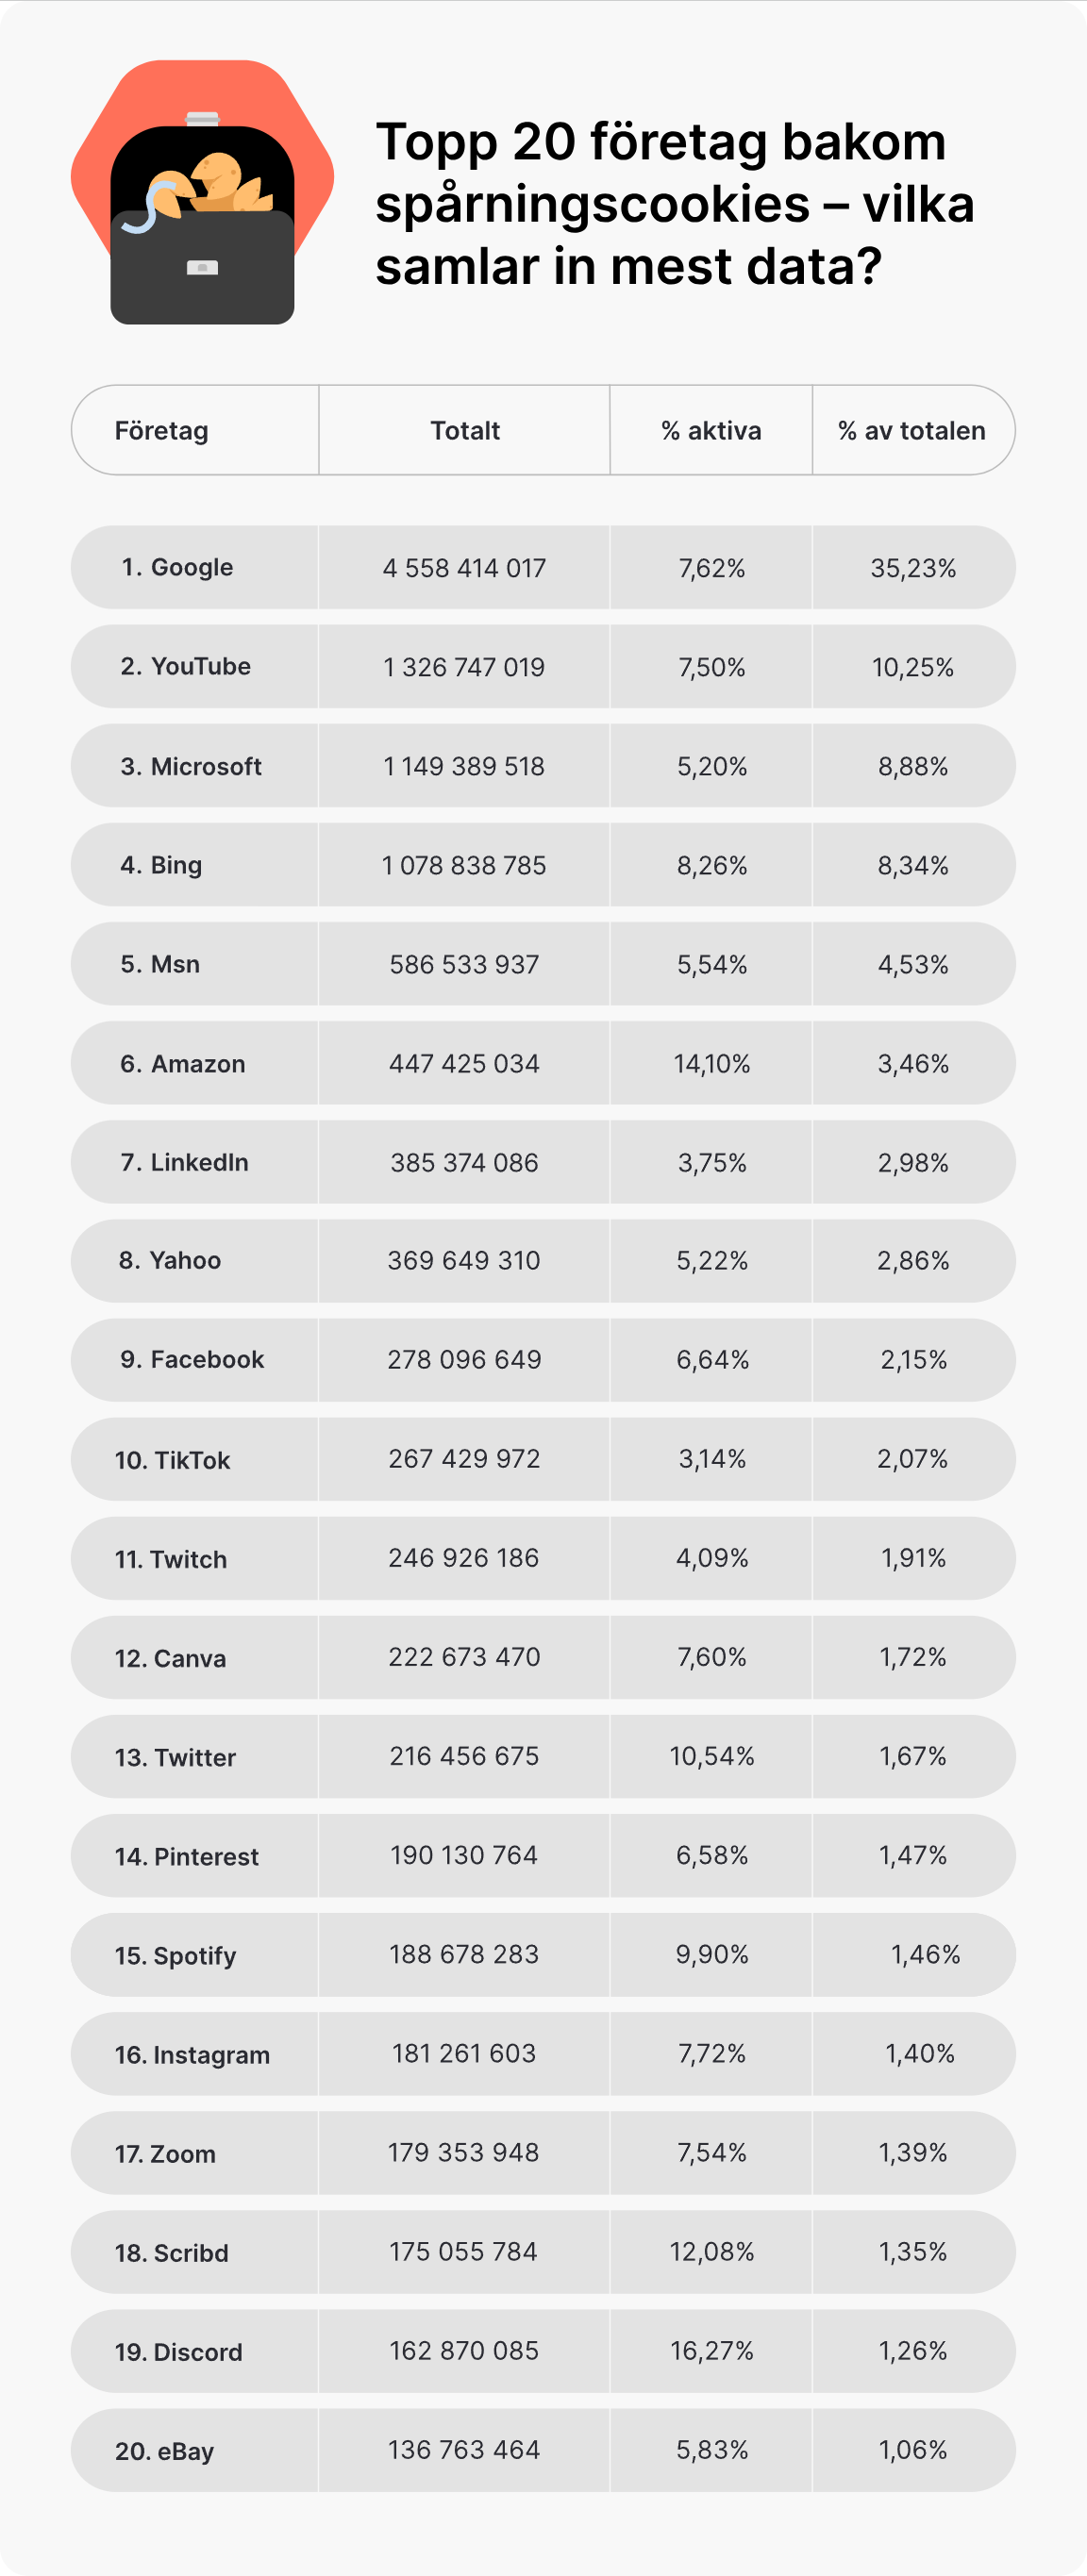Image resolution: width=1087 pixels, height=2576 pixels.
Task: Select the Totalt column header
Action: [x=465, y=431]
